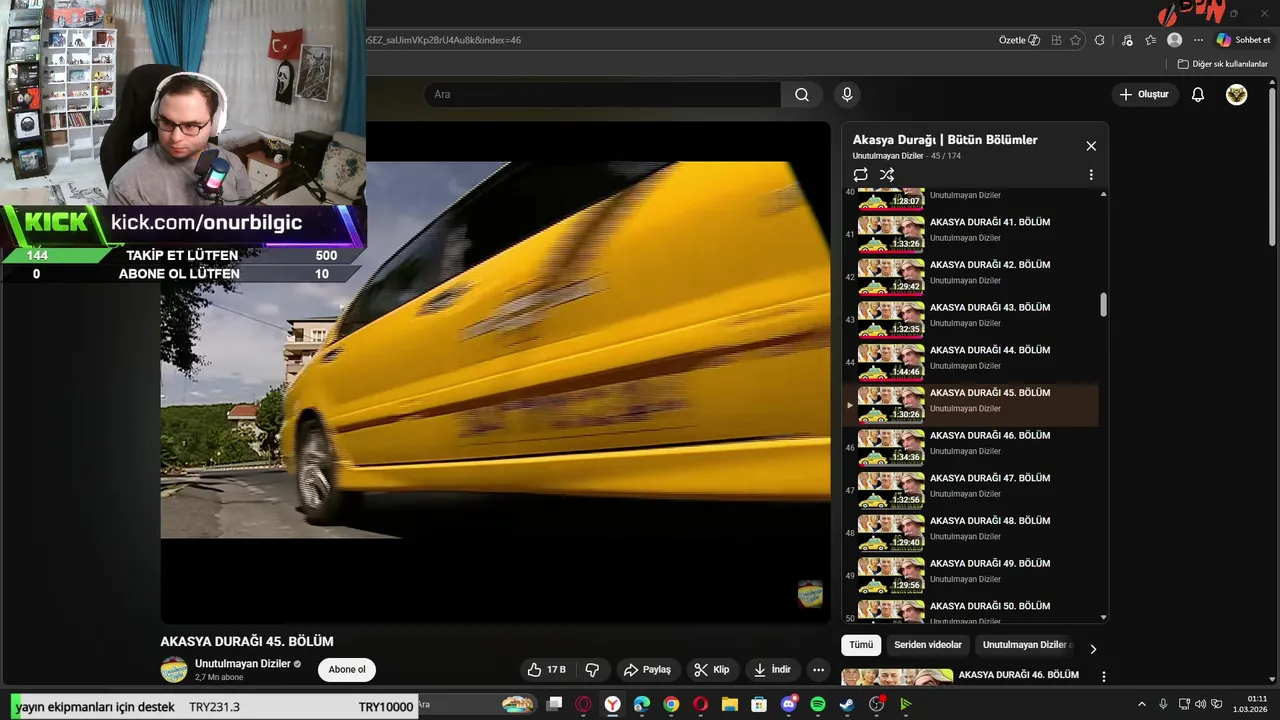The image size is (1280, 720).
Task: Open more actions menu below video
Action: click(818, 670)
